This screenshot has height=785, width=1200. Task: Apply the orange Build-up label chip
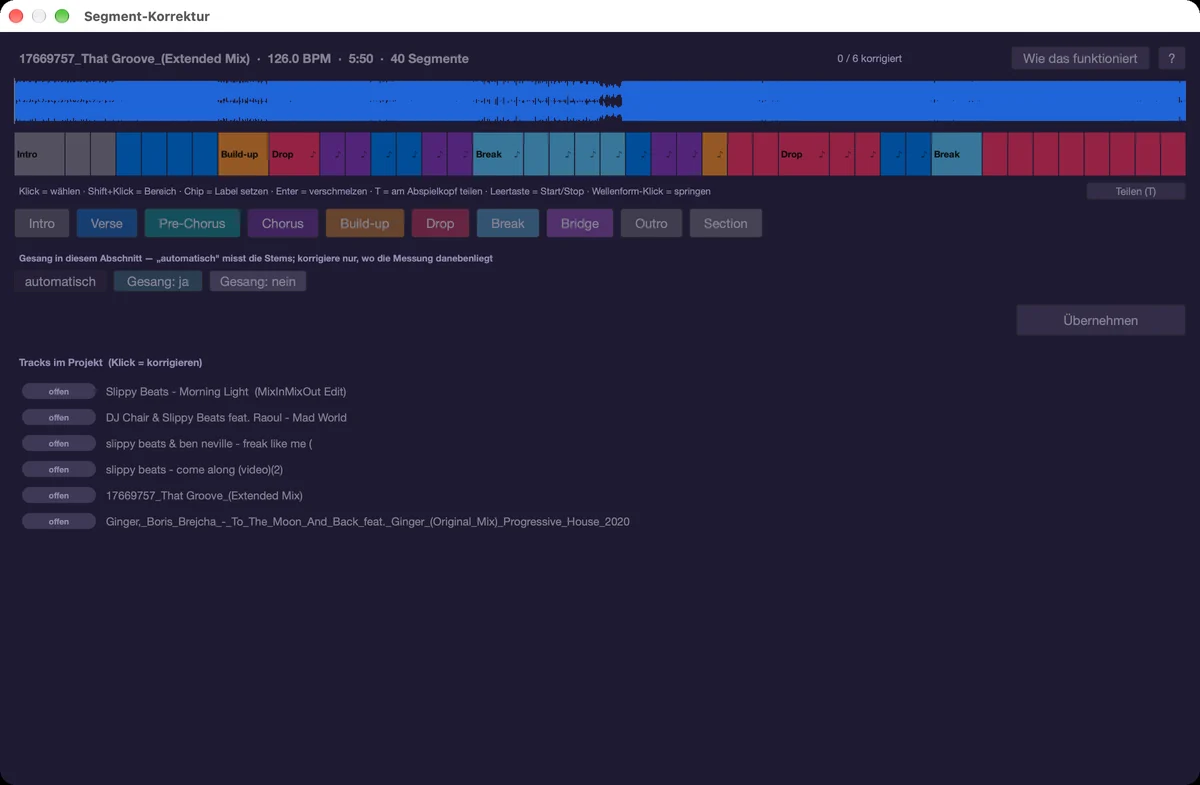[365, 223]
